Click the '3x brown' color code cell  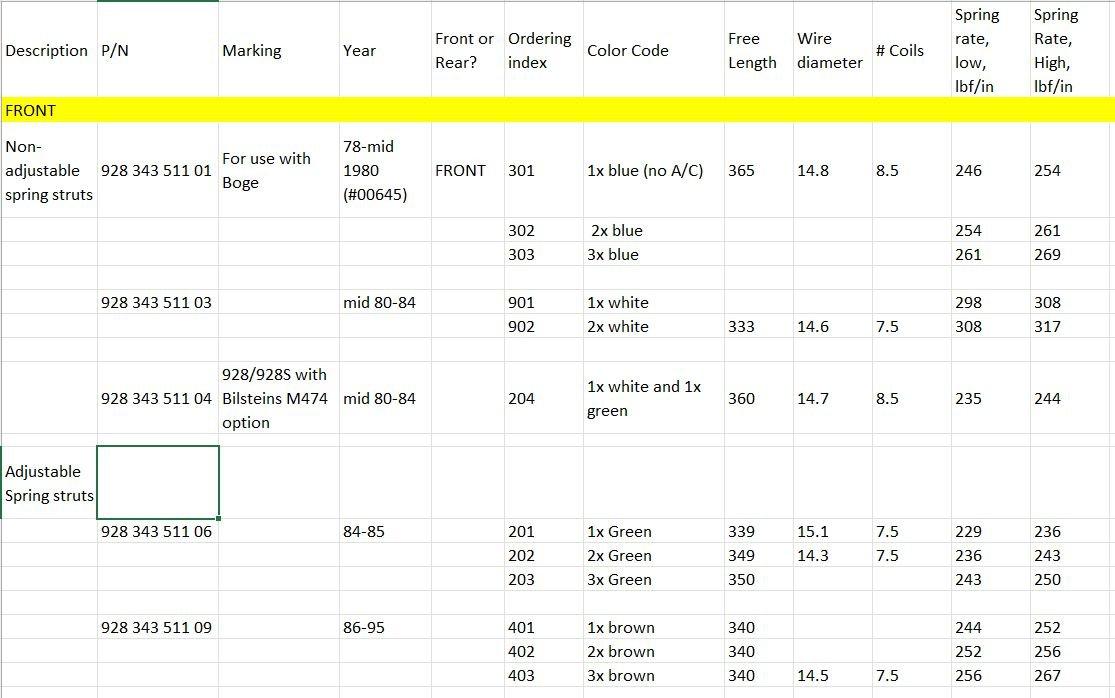(x=621, y=675)
